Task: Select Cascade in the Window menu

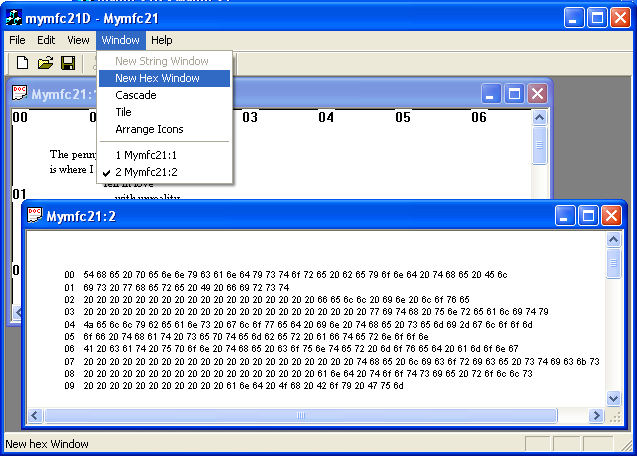Action: [x=135, y=95]
